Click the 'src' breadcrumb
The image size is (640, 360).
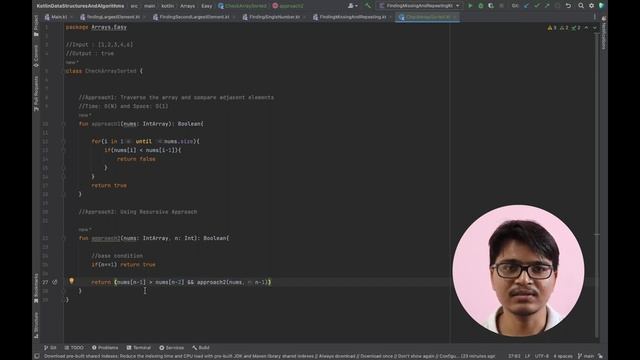pos(134,6)
